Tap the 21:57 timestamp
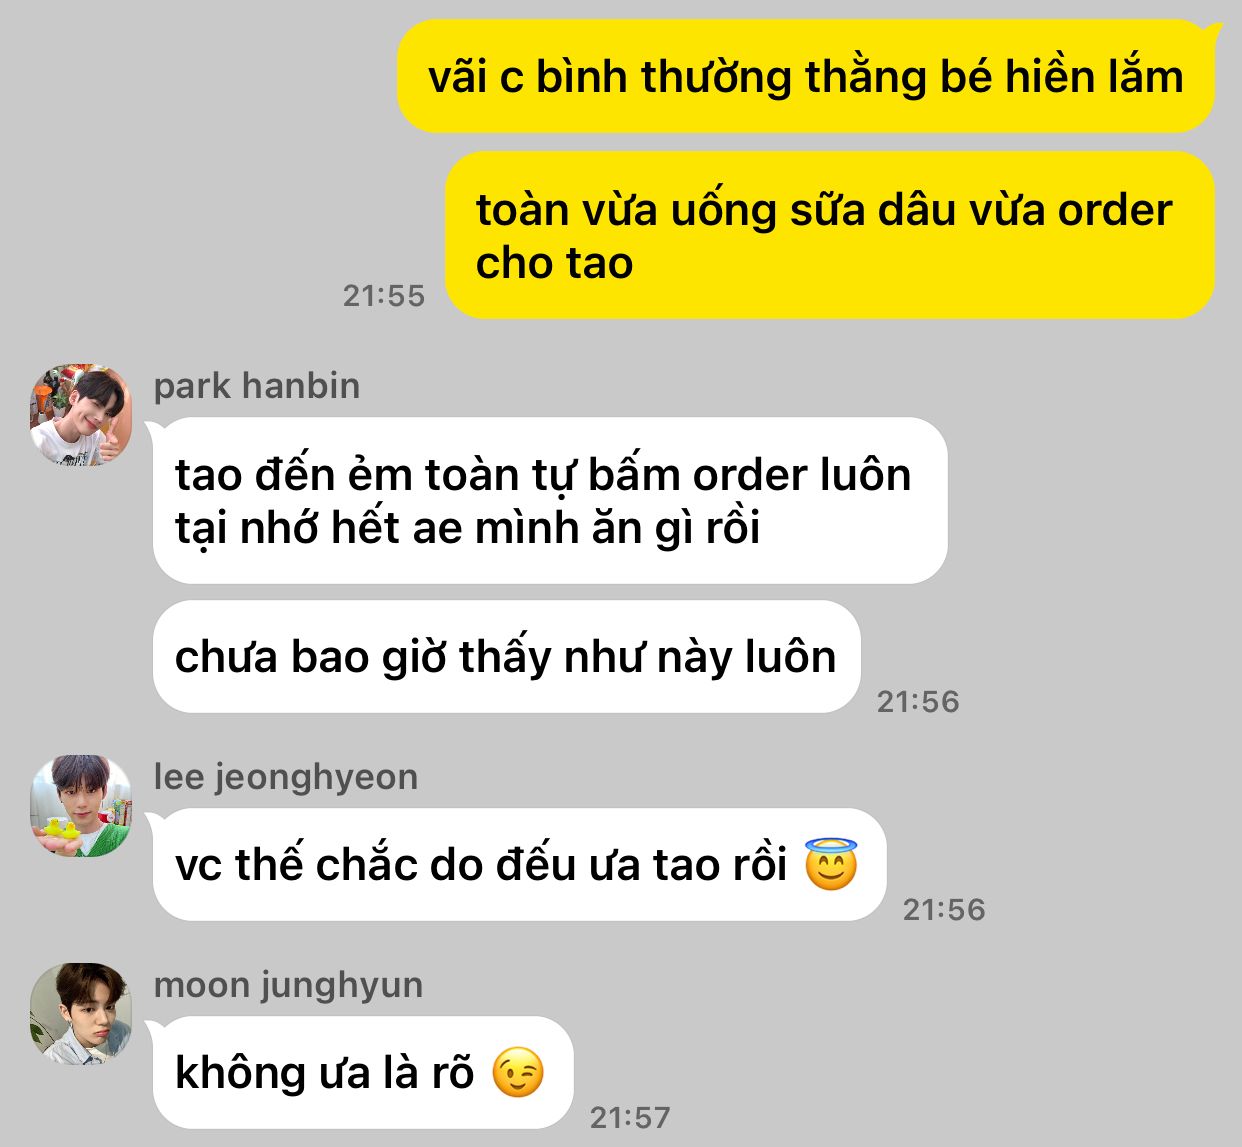 630,1117
